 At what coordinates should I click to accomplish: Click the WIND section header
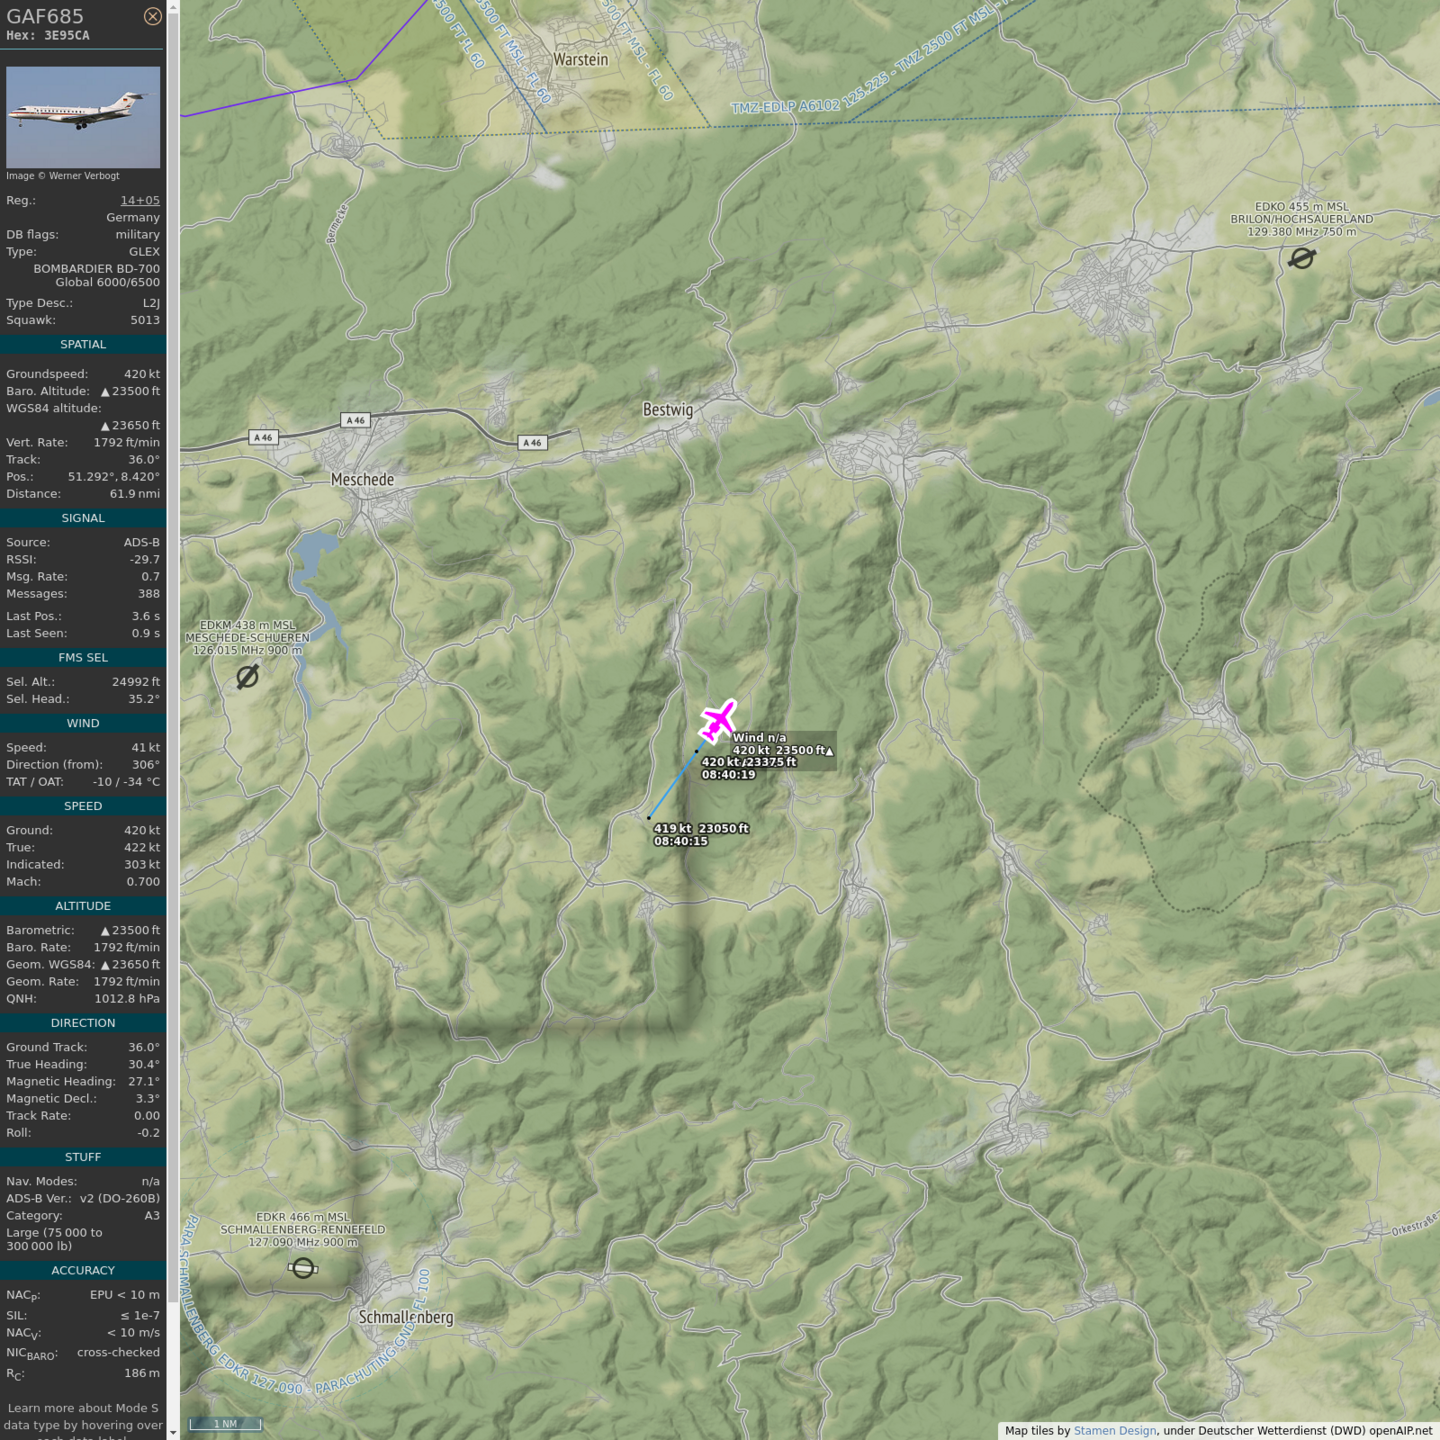coord(83,723)
